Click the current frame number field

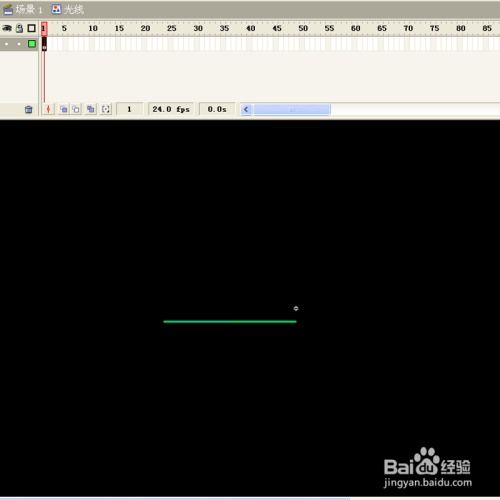point(130,109)
